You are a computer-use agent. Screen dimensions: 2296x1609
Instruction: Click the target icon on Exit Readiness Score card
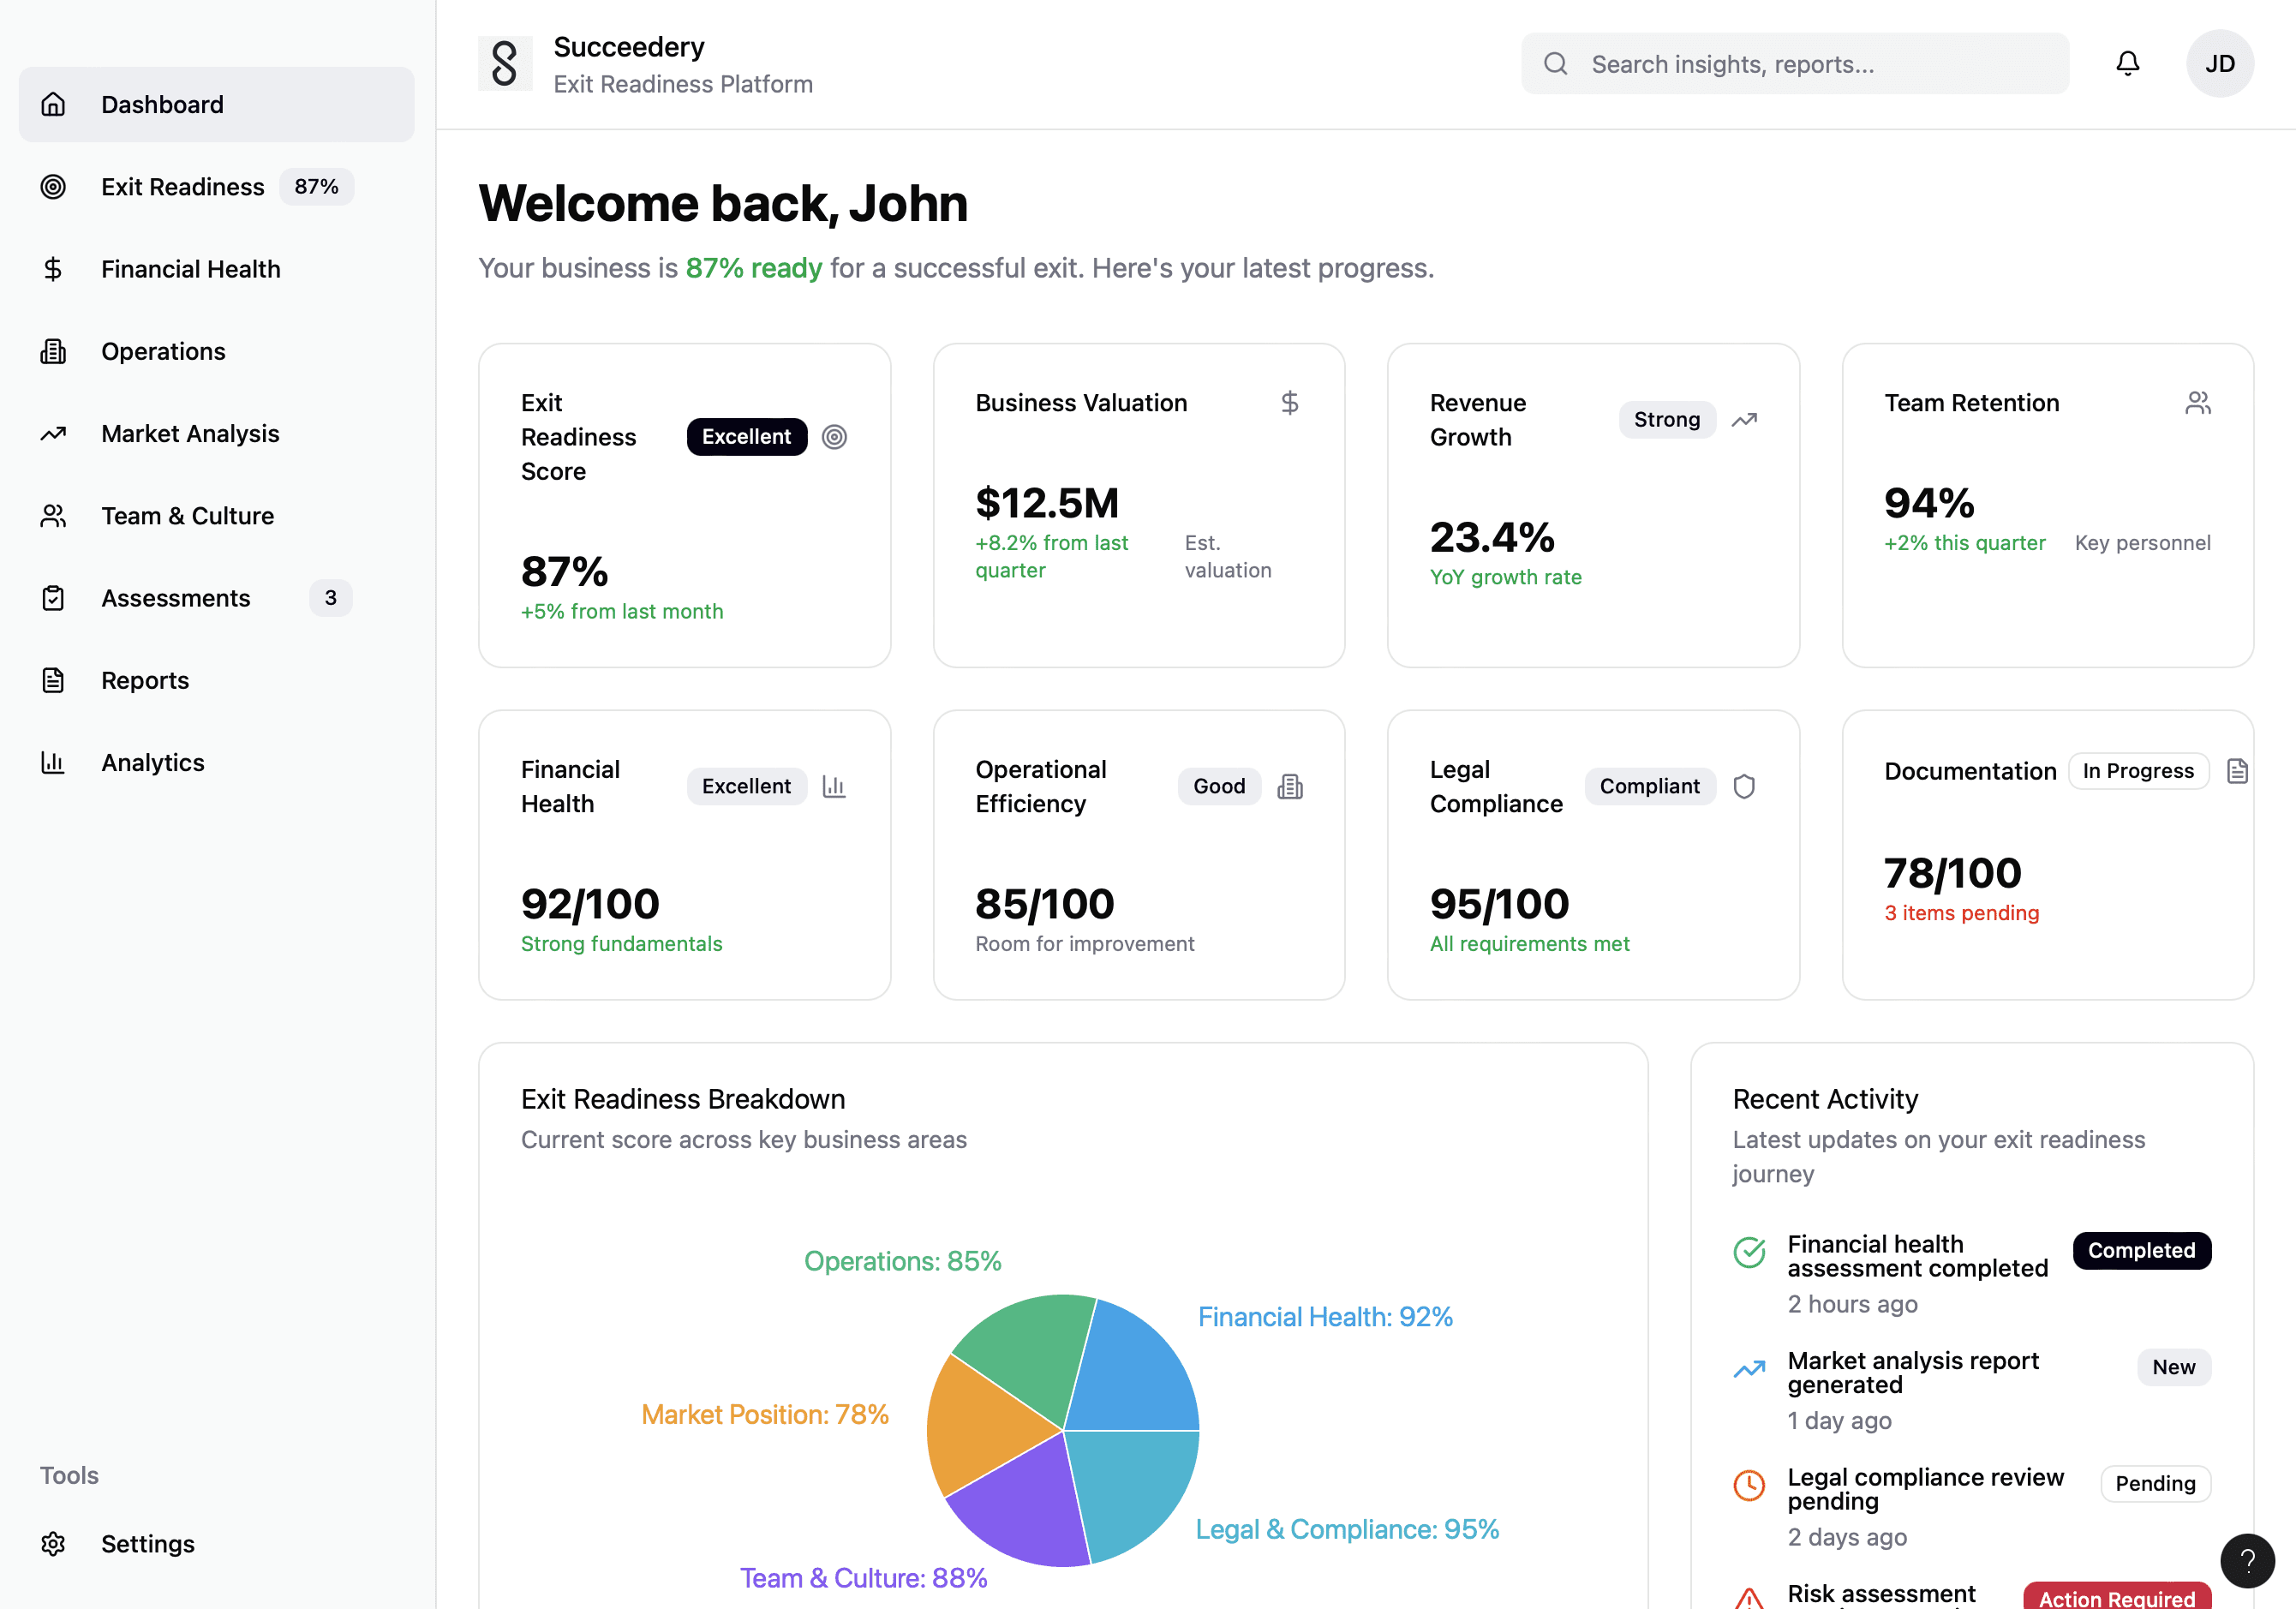(834, 437)
